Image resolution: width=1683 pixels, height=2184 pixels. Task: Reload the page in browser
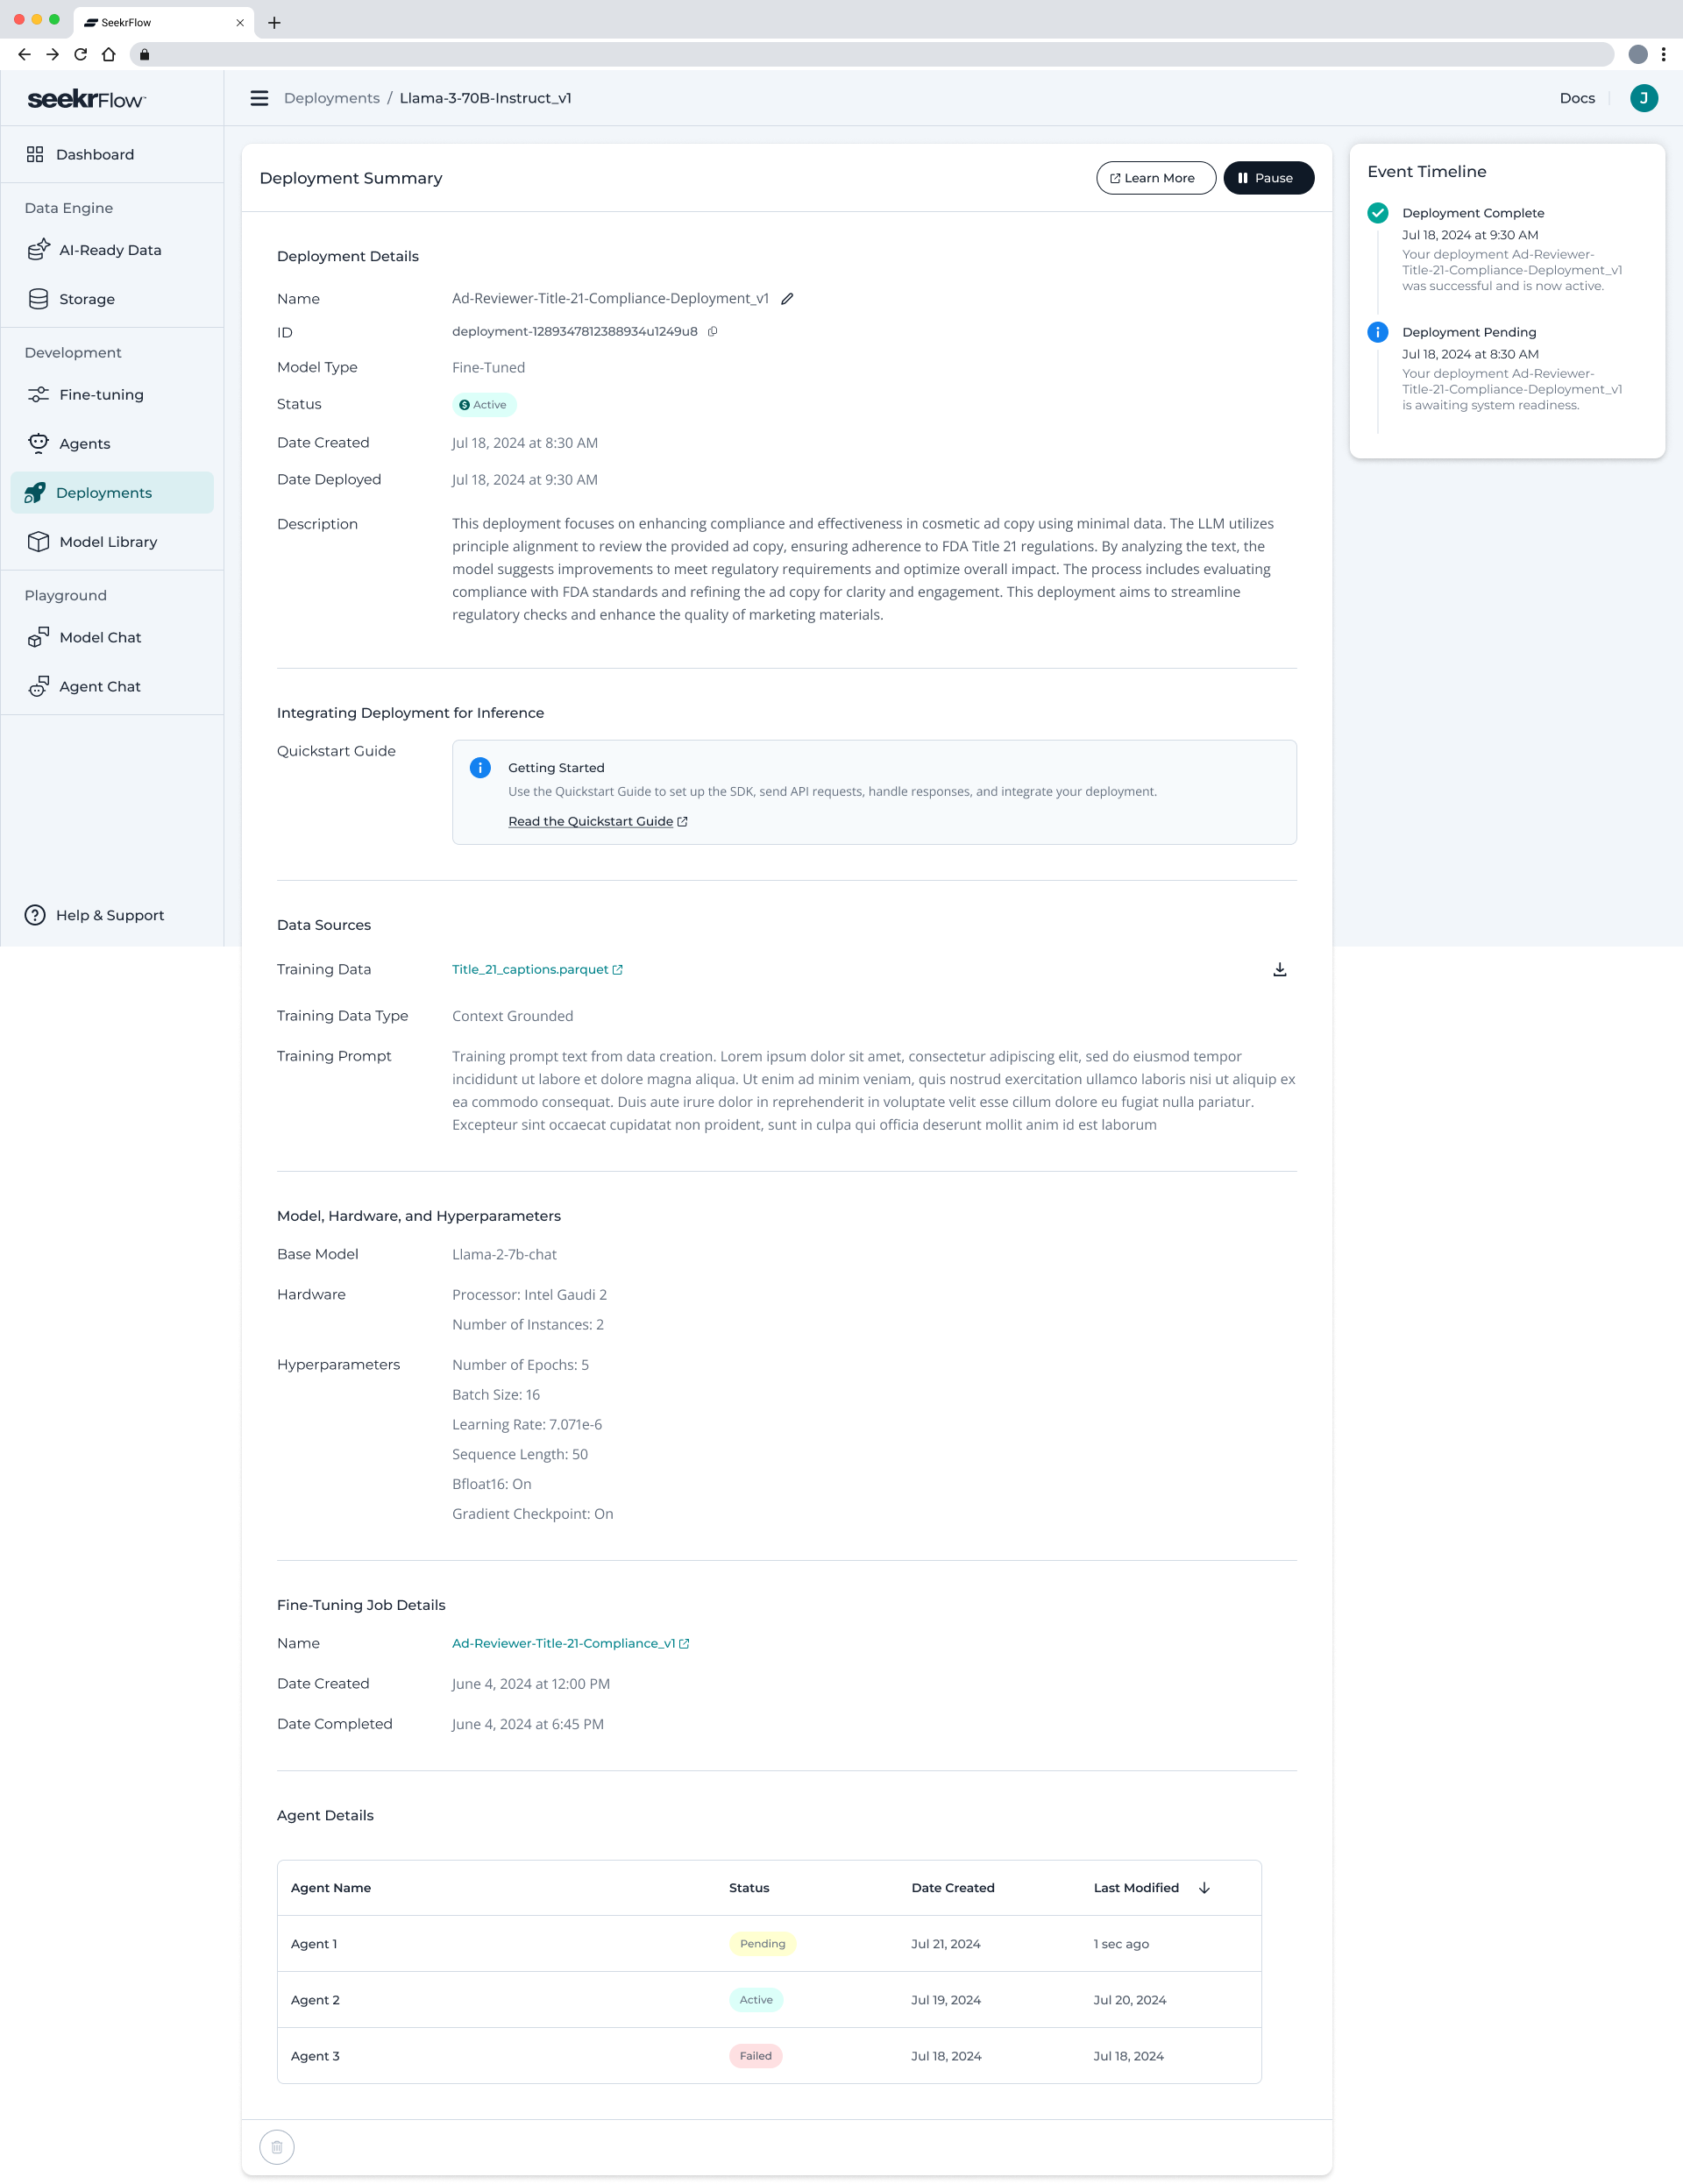[81, 55]
